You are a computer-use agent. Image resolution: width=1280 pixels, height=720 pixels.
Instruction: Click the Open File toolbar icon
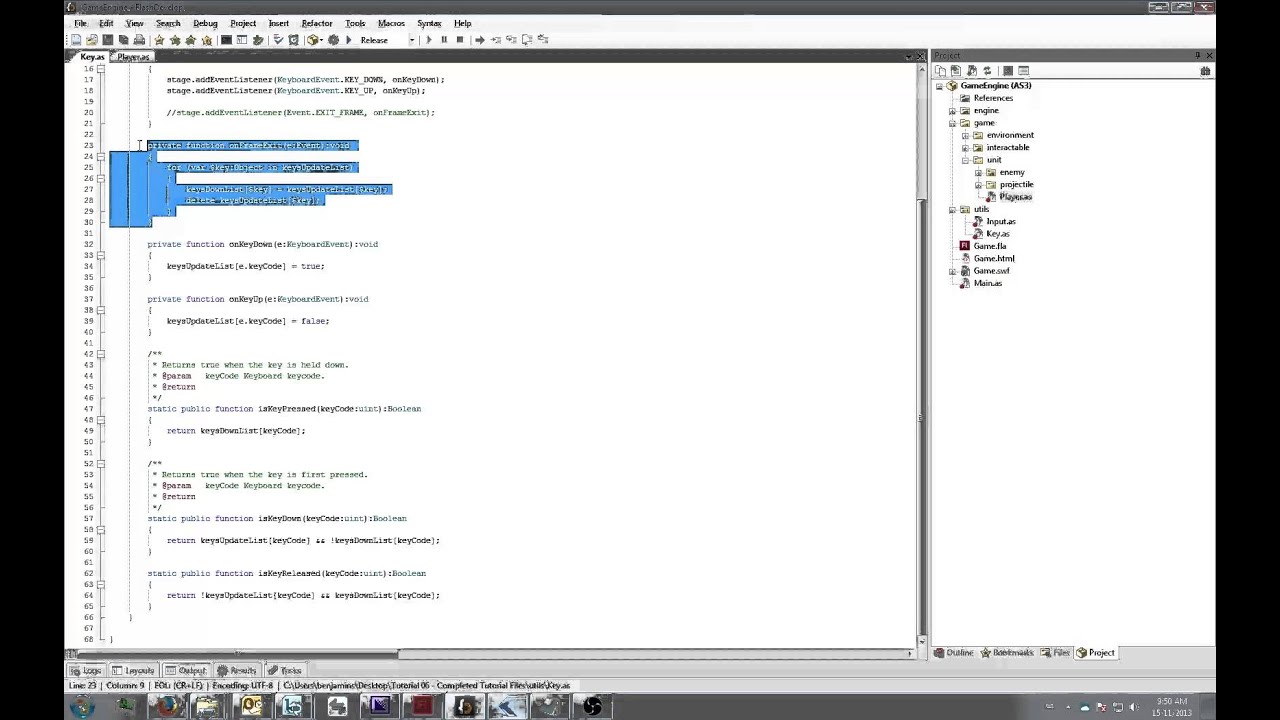point(91,40)
